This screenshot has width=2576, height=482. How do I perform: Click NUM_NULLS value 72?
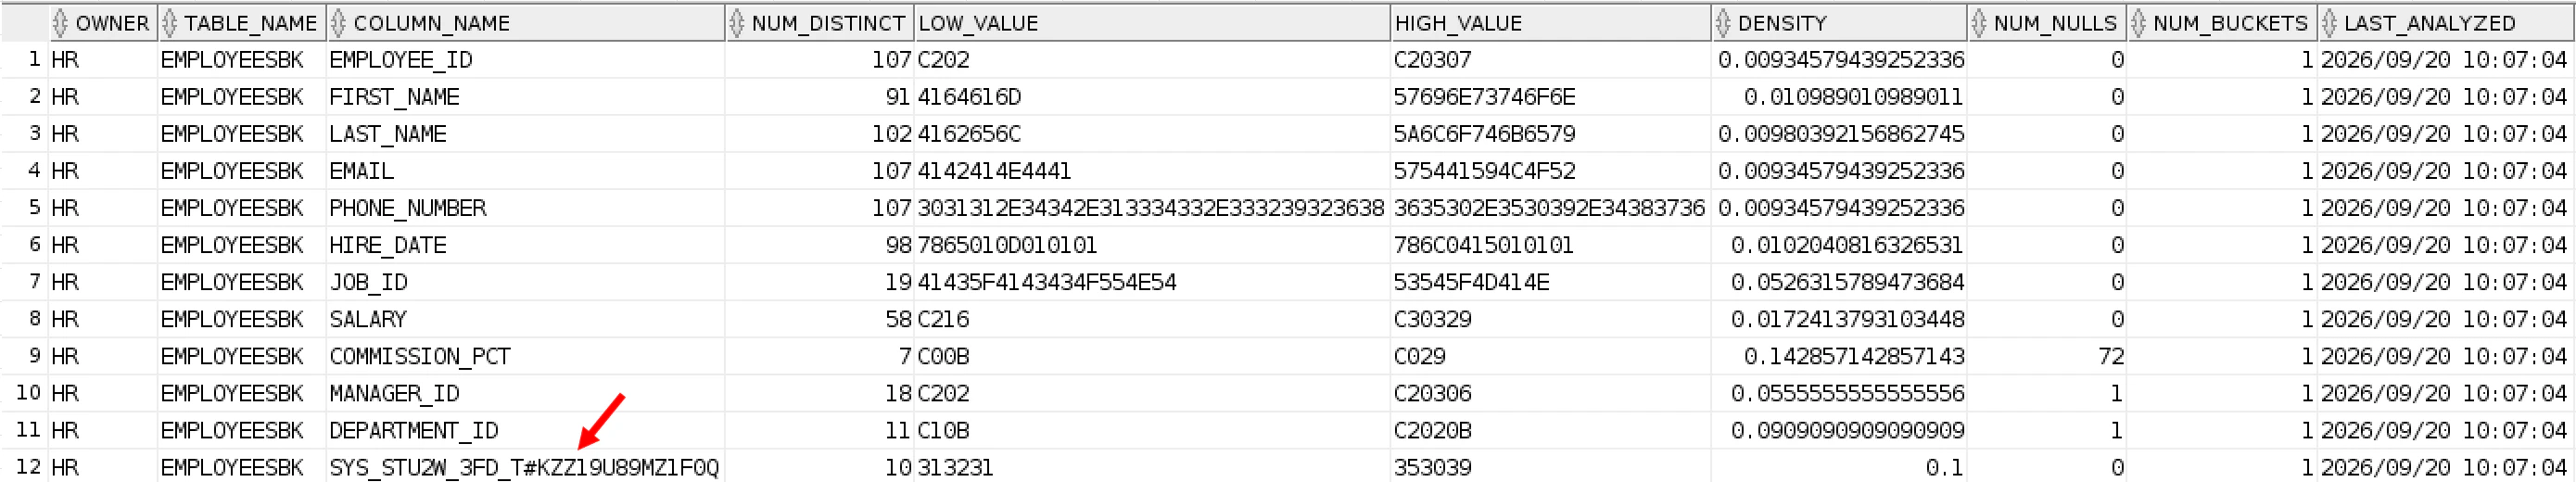2111,356
